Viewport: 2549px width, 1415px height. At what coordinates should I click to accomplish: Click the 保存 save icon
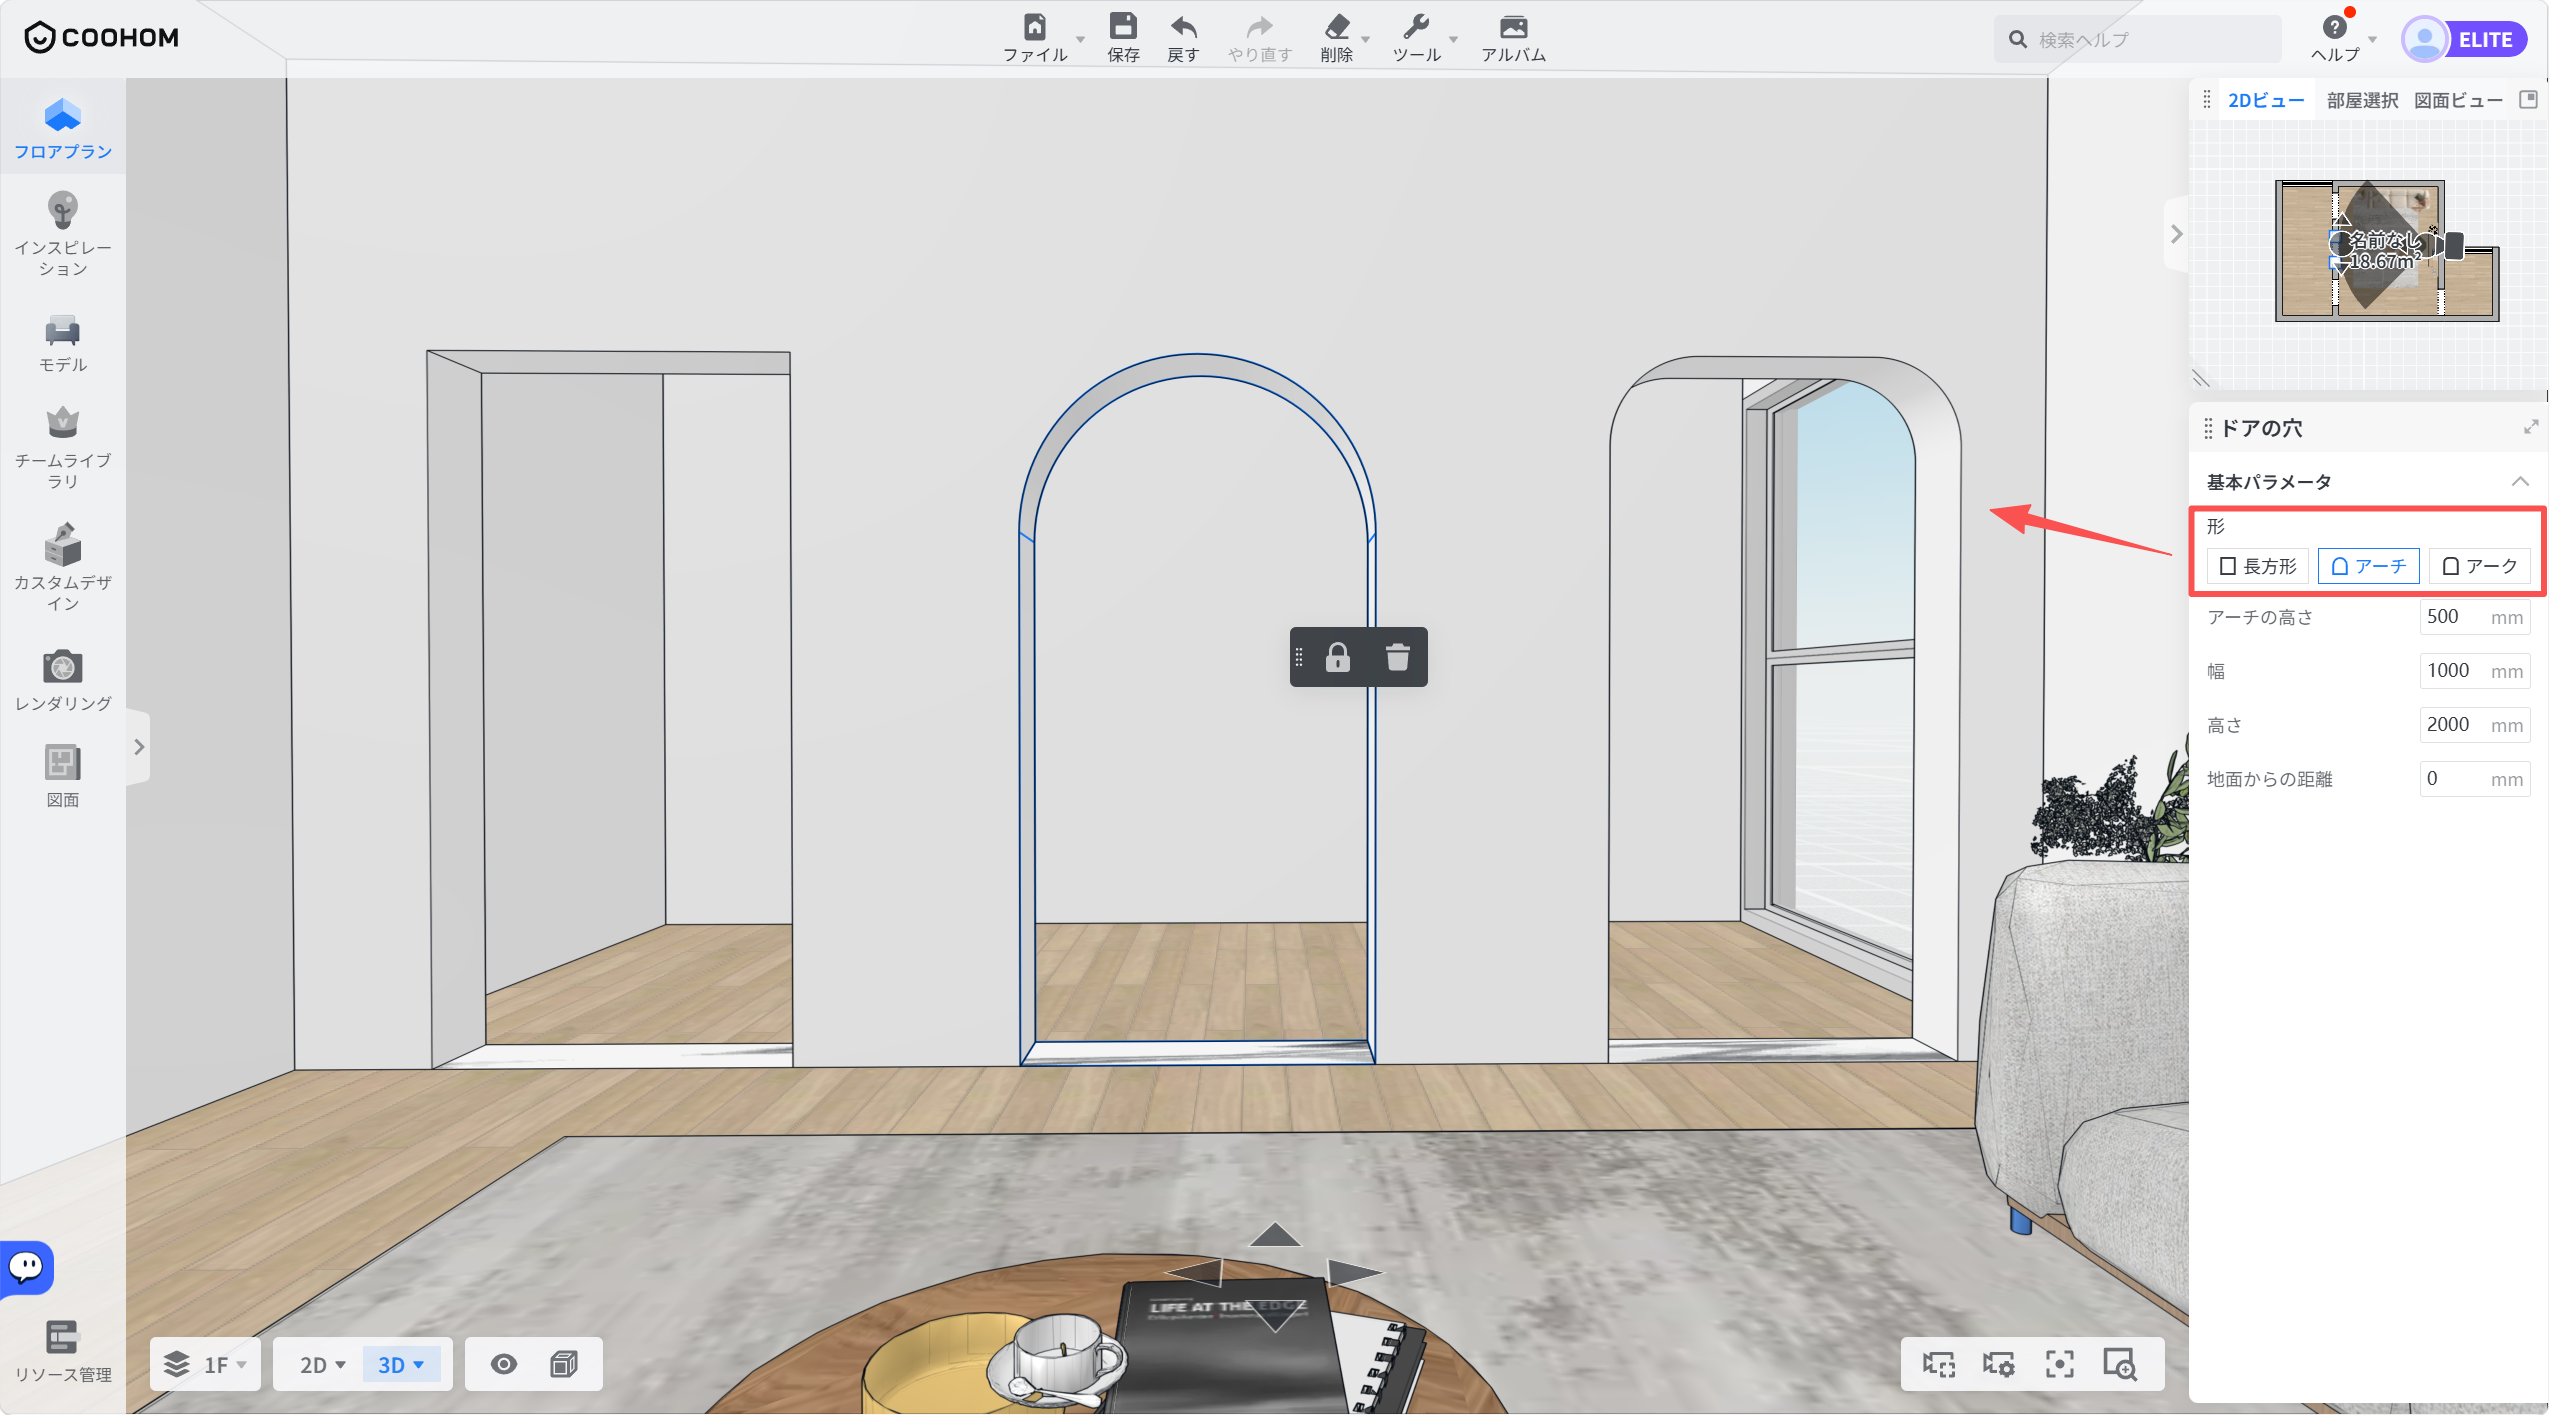pos(1123,38)
